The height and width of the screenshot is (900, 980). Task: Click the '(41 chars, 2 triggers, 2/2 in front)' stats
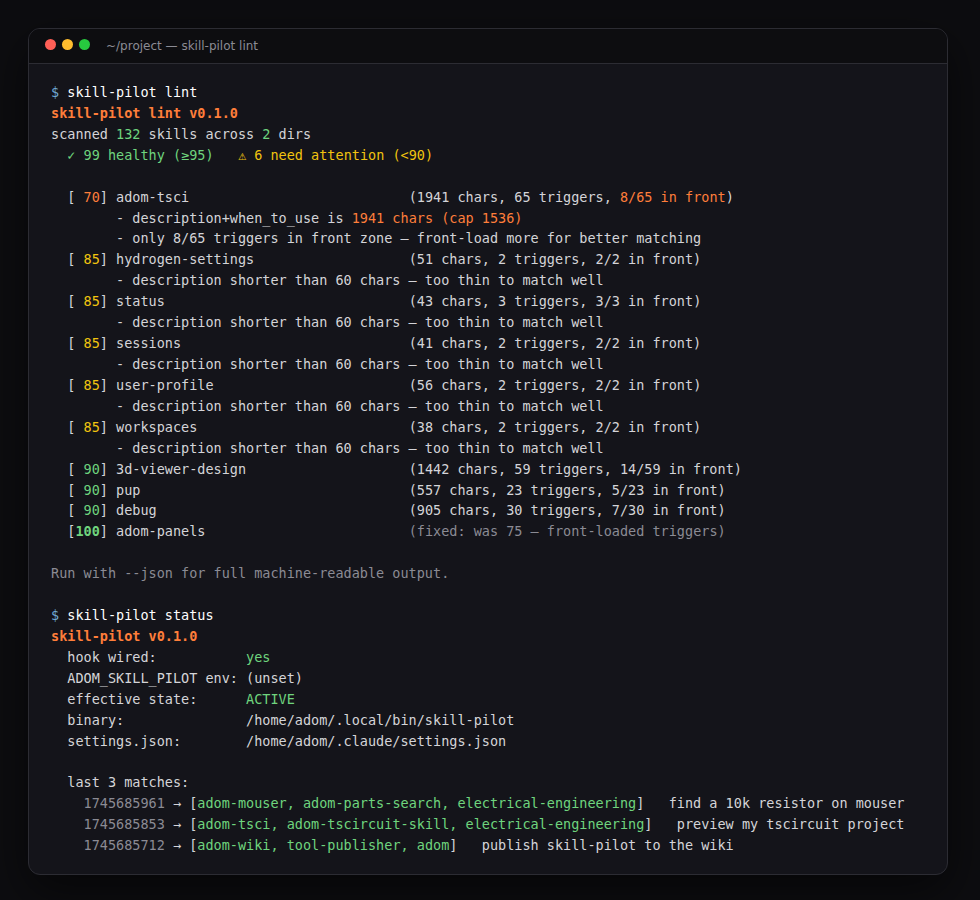(x=554, y=343)
